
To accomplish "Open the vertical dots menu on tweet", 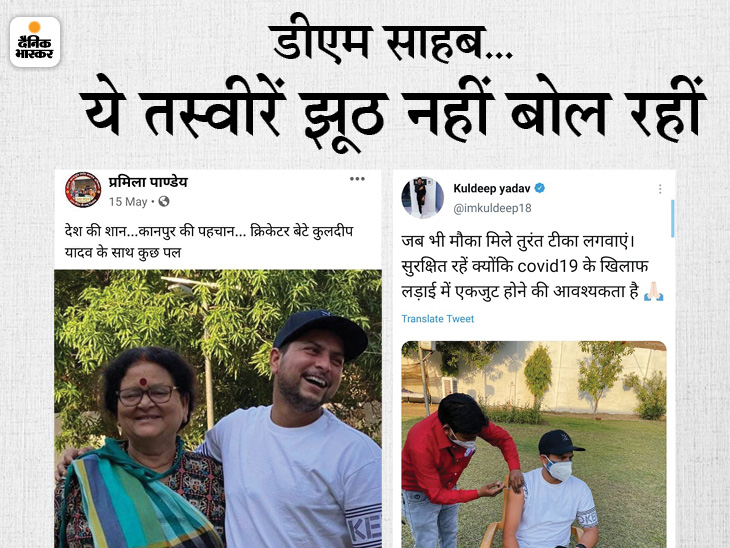I will tap(660, 189).
